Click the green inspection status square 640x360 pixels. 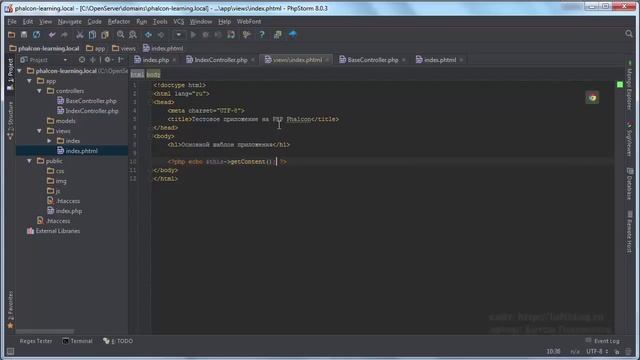(x=620, y=84)
